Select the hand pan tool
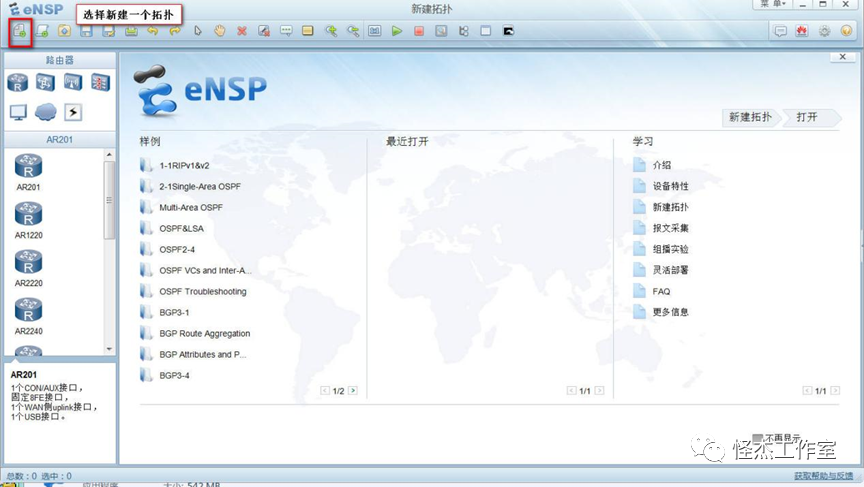The height and width of the screenshot is (487, 864). tap(220, 31)
